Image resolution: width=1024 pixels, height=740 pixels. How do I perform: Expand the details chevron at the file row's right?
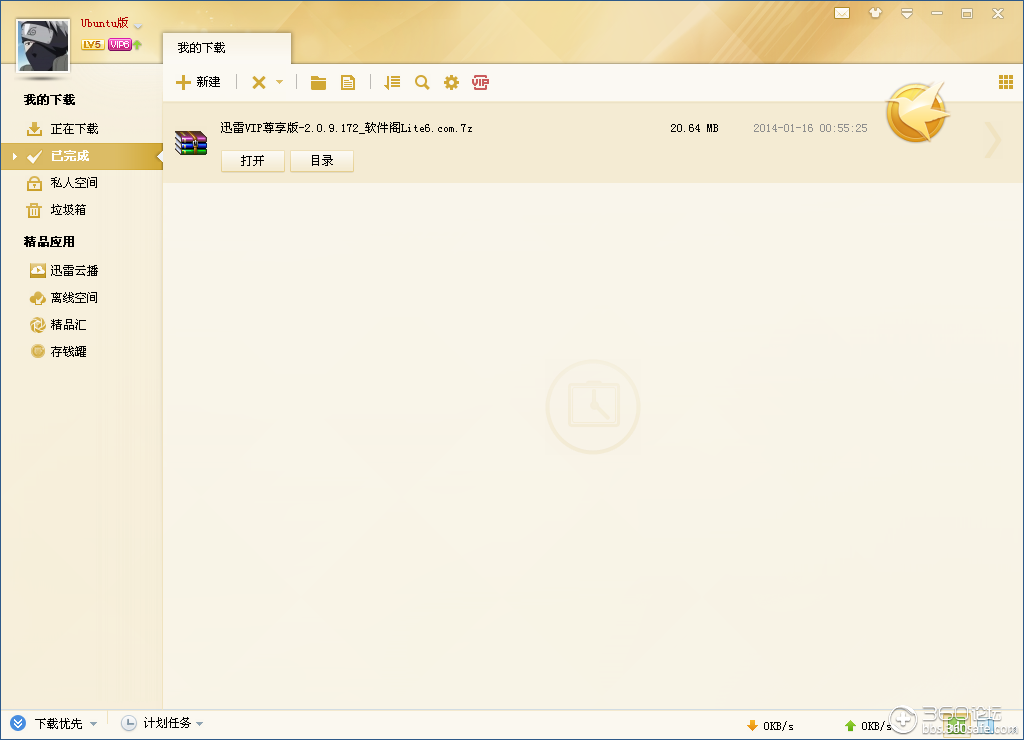click(993, 138)
